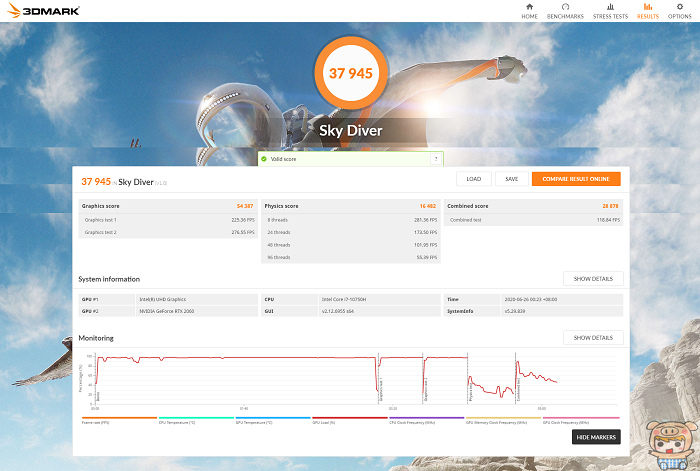Select the 48 threads row
The height and width of the screenshot is (471, 700).
[351, 245]
